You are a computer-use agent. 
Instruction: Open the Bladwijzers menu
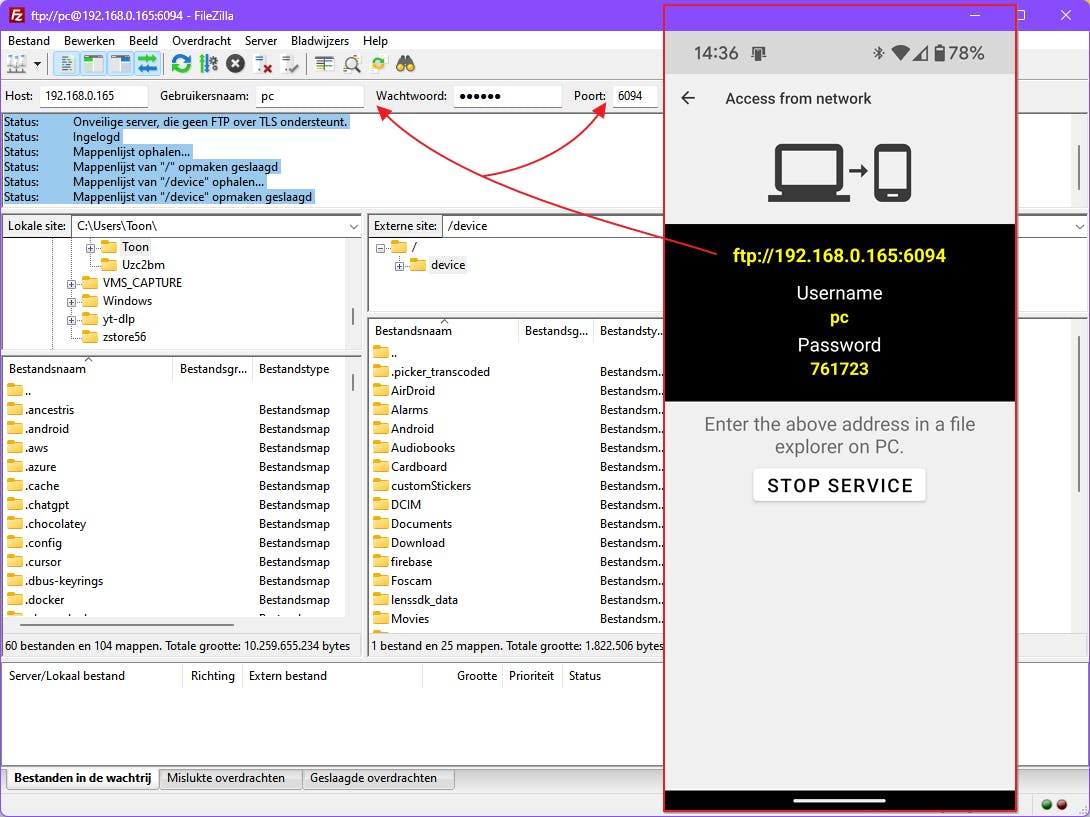pos(320,41)
